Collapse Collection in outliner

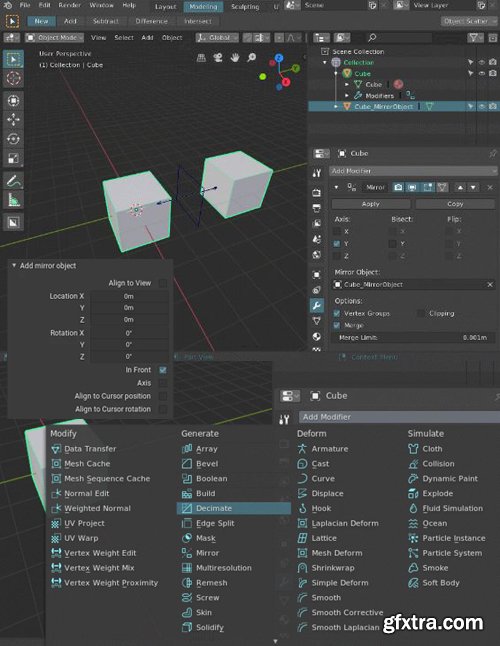tap(325, 63)
